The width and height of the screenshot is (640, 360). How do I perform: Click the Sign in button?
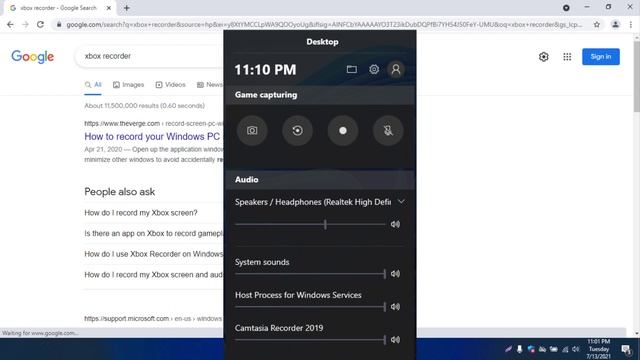click(x=601, y=57)
